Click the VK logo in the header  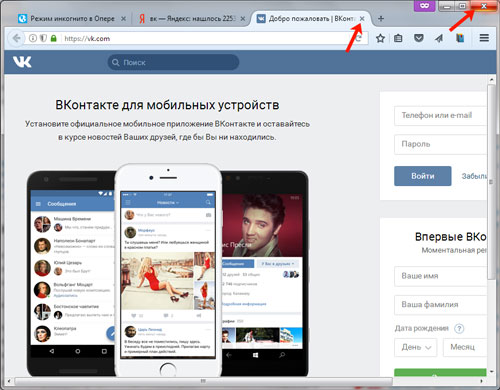[x=22, y=62]
